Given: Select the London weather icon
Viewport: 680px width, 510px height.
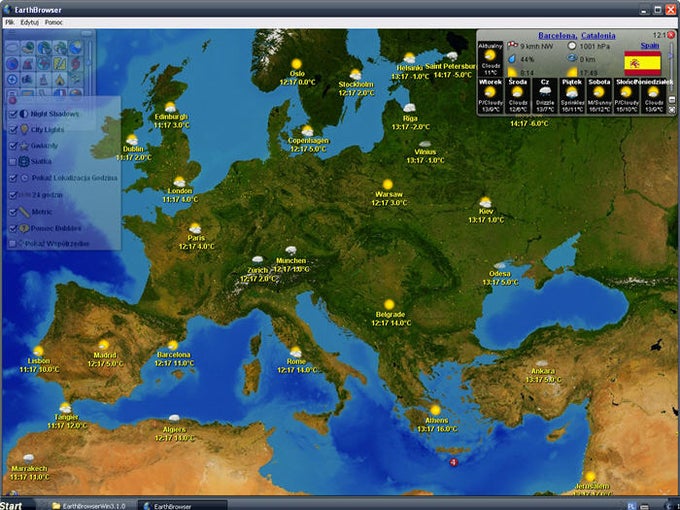Looking at the screenshot, I should coord(180,181).
